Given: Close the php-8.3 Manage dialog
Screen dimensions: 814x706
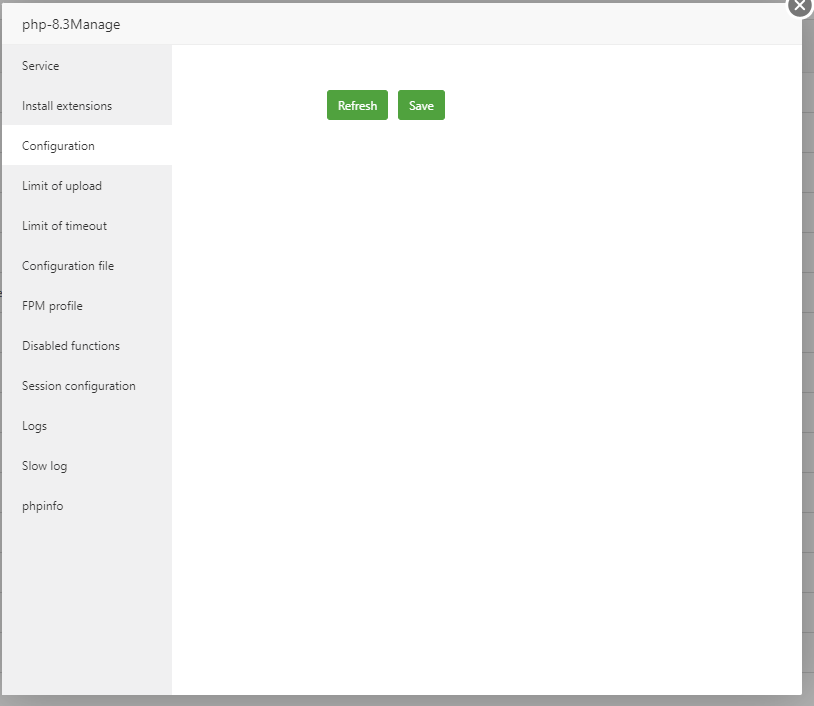Looking at the screenshot, I should pos(800,6).
